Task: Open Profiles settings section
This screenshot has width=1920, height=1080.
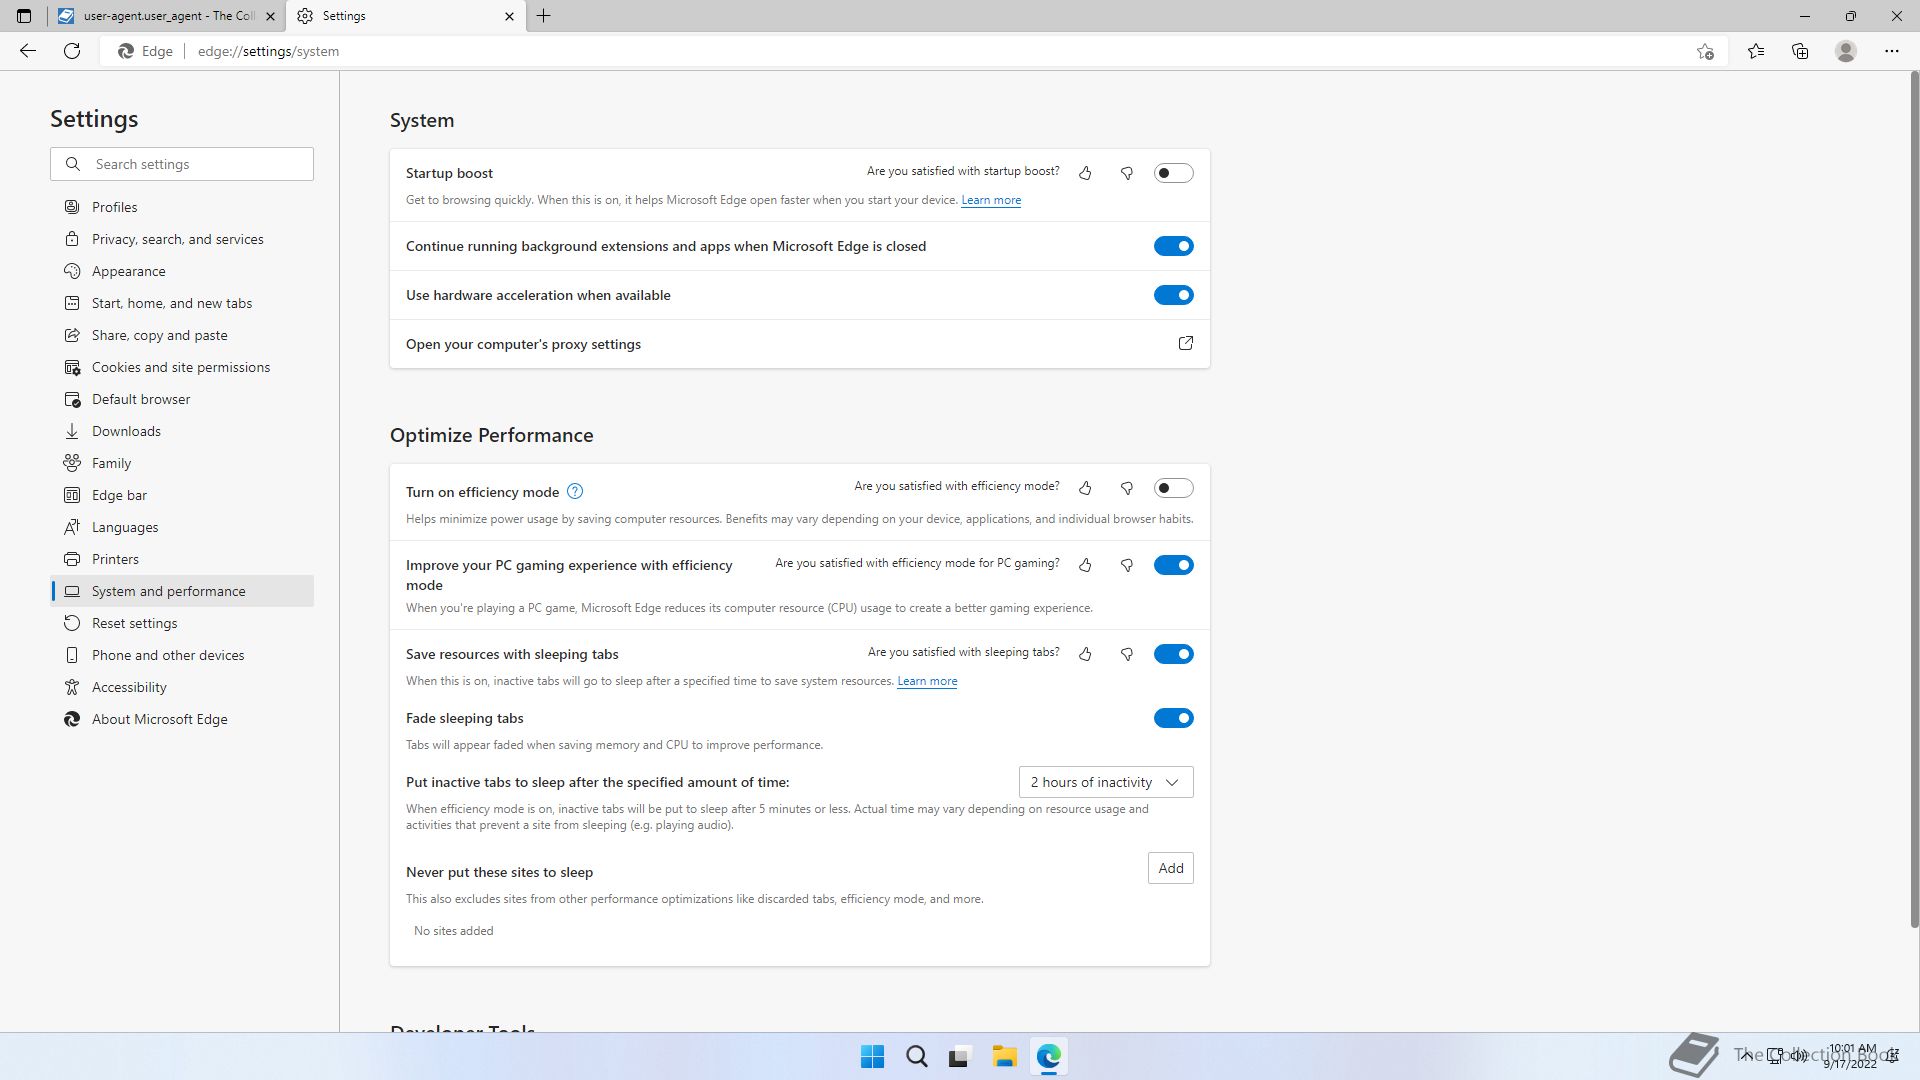Action: point(182,207)
